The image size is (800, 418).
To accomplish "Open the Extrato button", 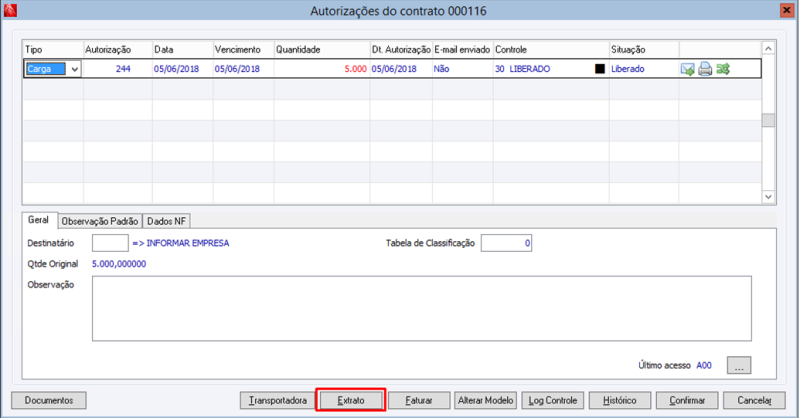I will [351, 401].
